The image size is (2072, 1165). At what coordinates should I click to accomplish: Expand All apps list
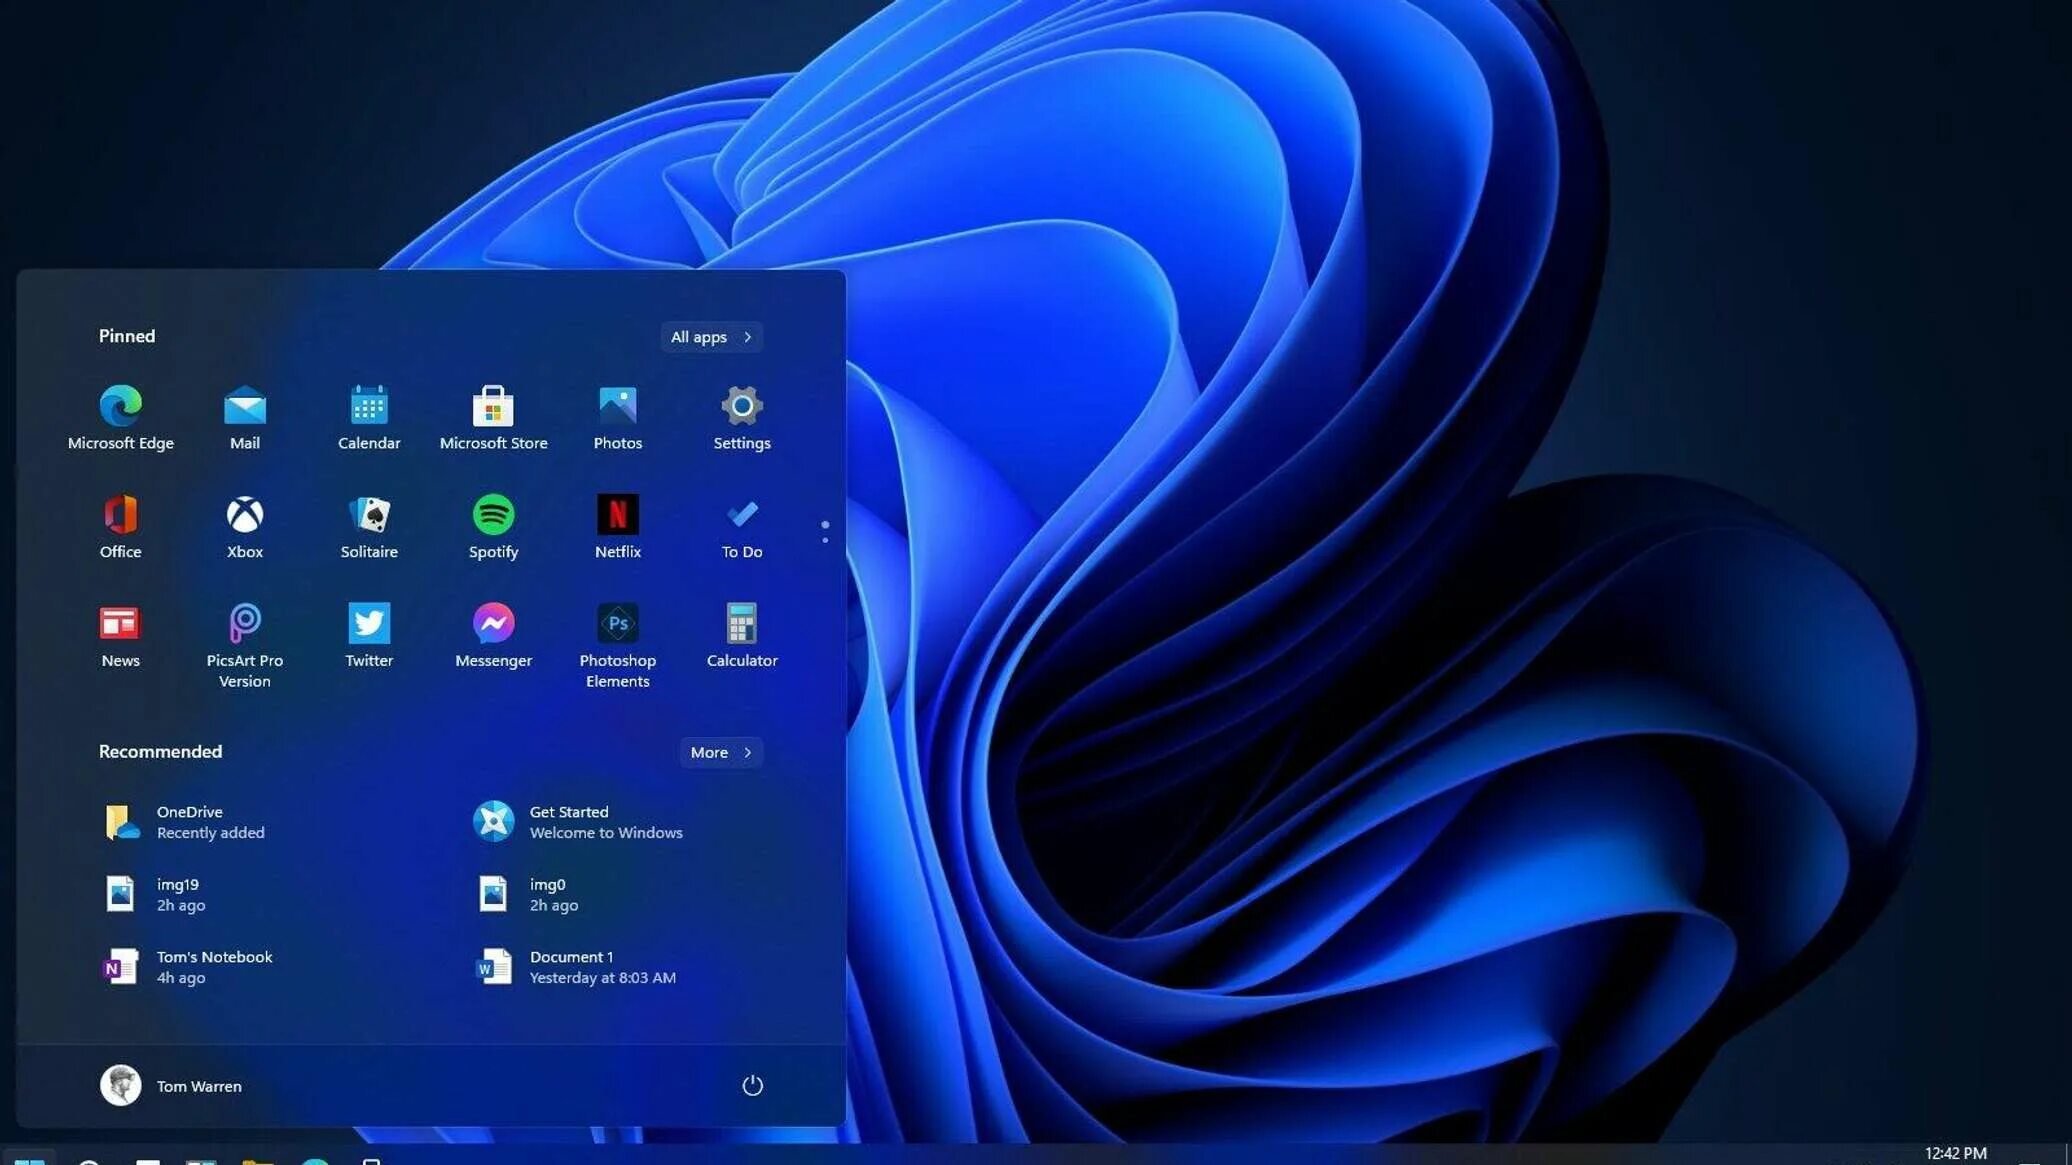point(712,336)
